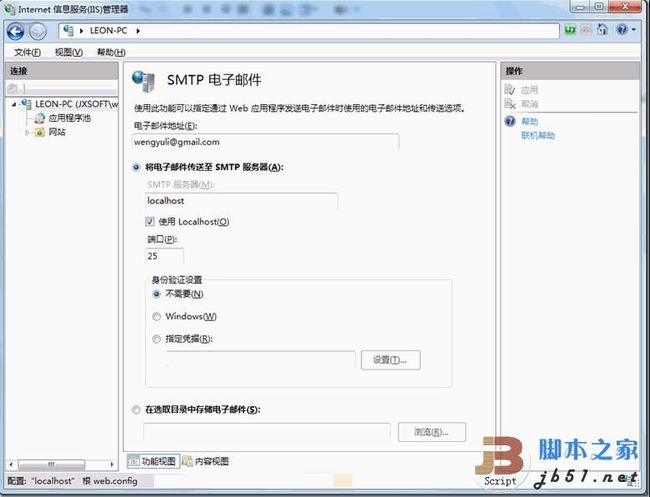Open 帮助 link in actions pane

tap(529, 121)
